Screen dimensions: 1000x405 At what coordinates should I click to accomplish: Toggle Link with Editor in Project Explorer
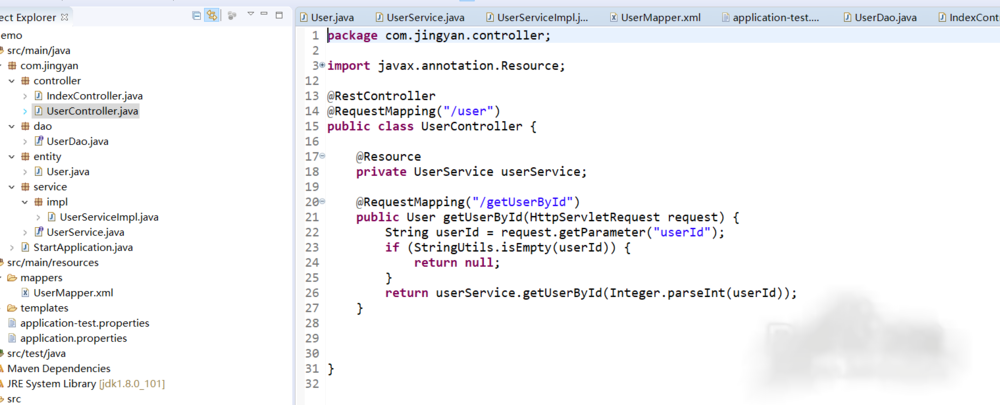[x=212, y=16]
